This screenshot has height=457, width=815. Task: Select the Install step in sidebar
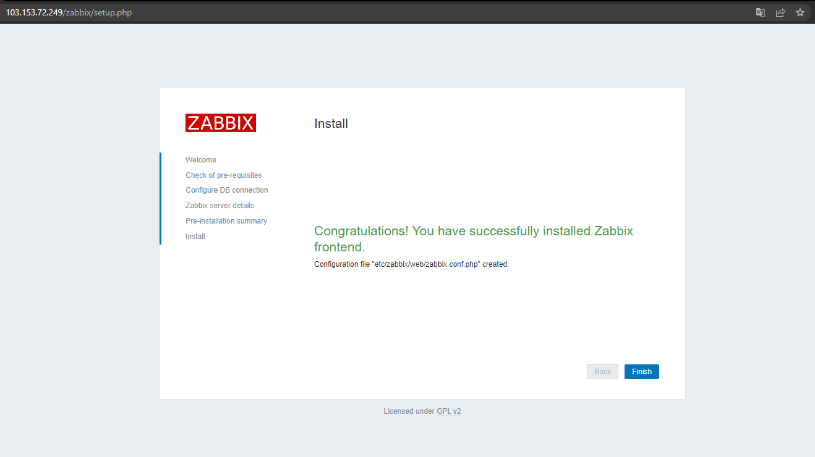(195, 236)
